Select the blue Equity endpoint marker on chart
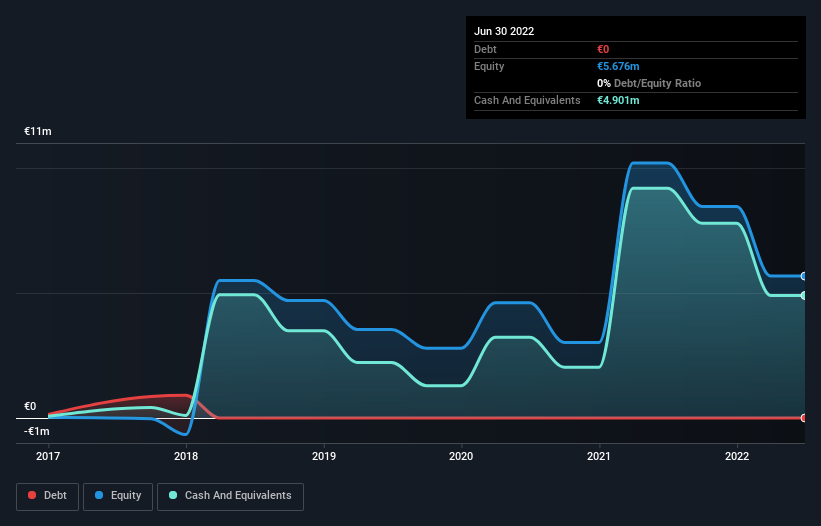Screen dimensions: 821x526 (x=804, y=276)
